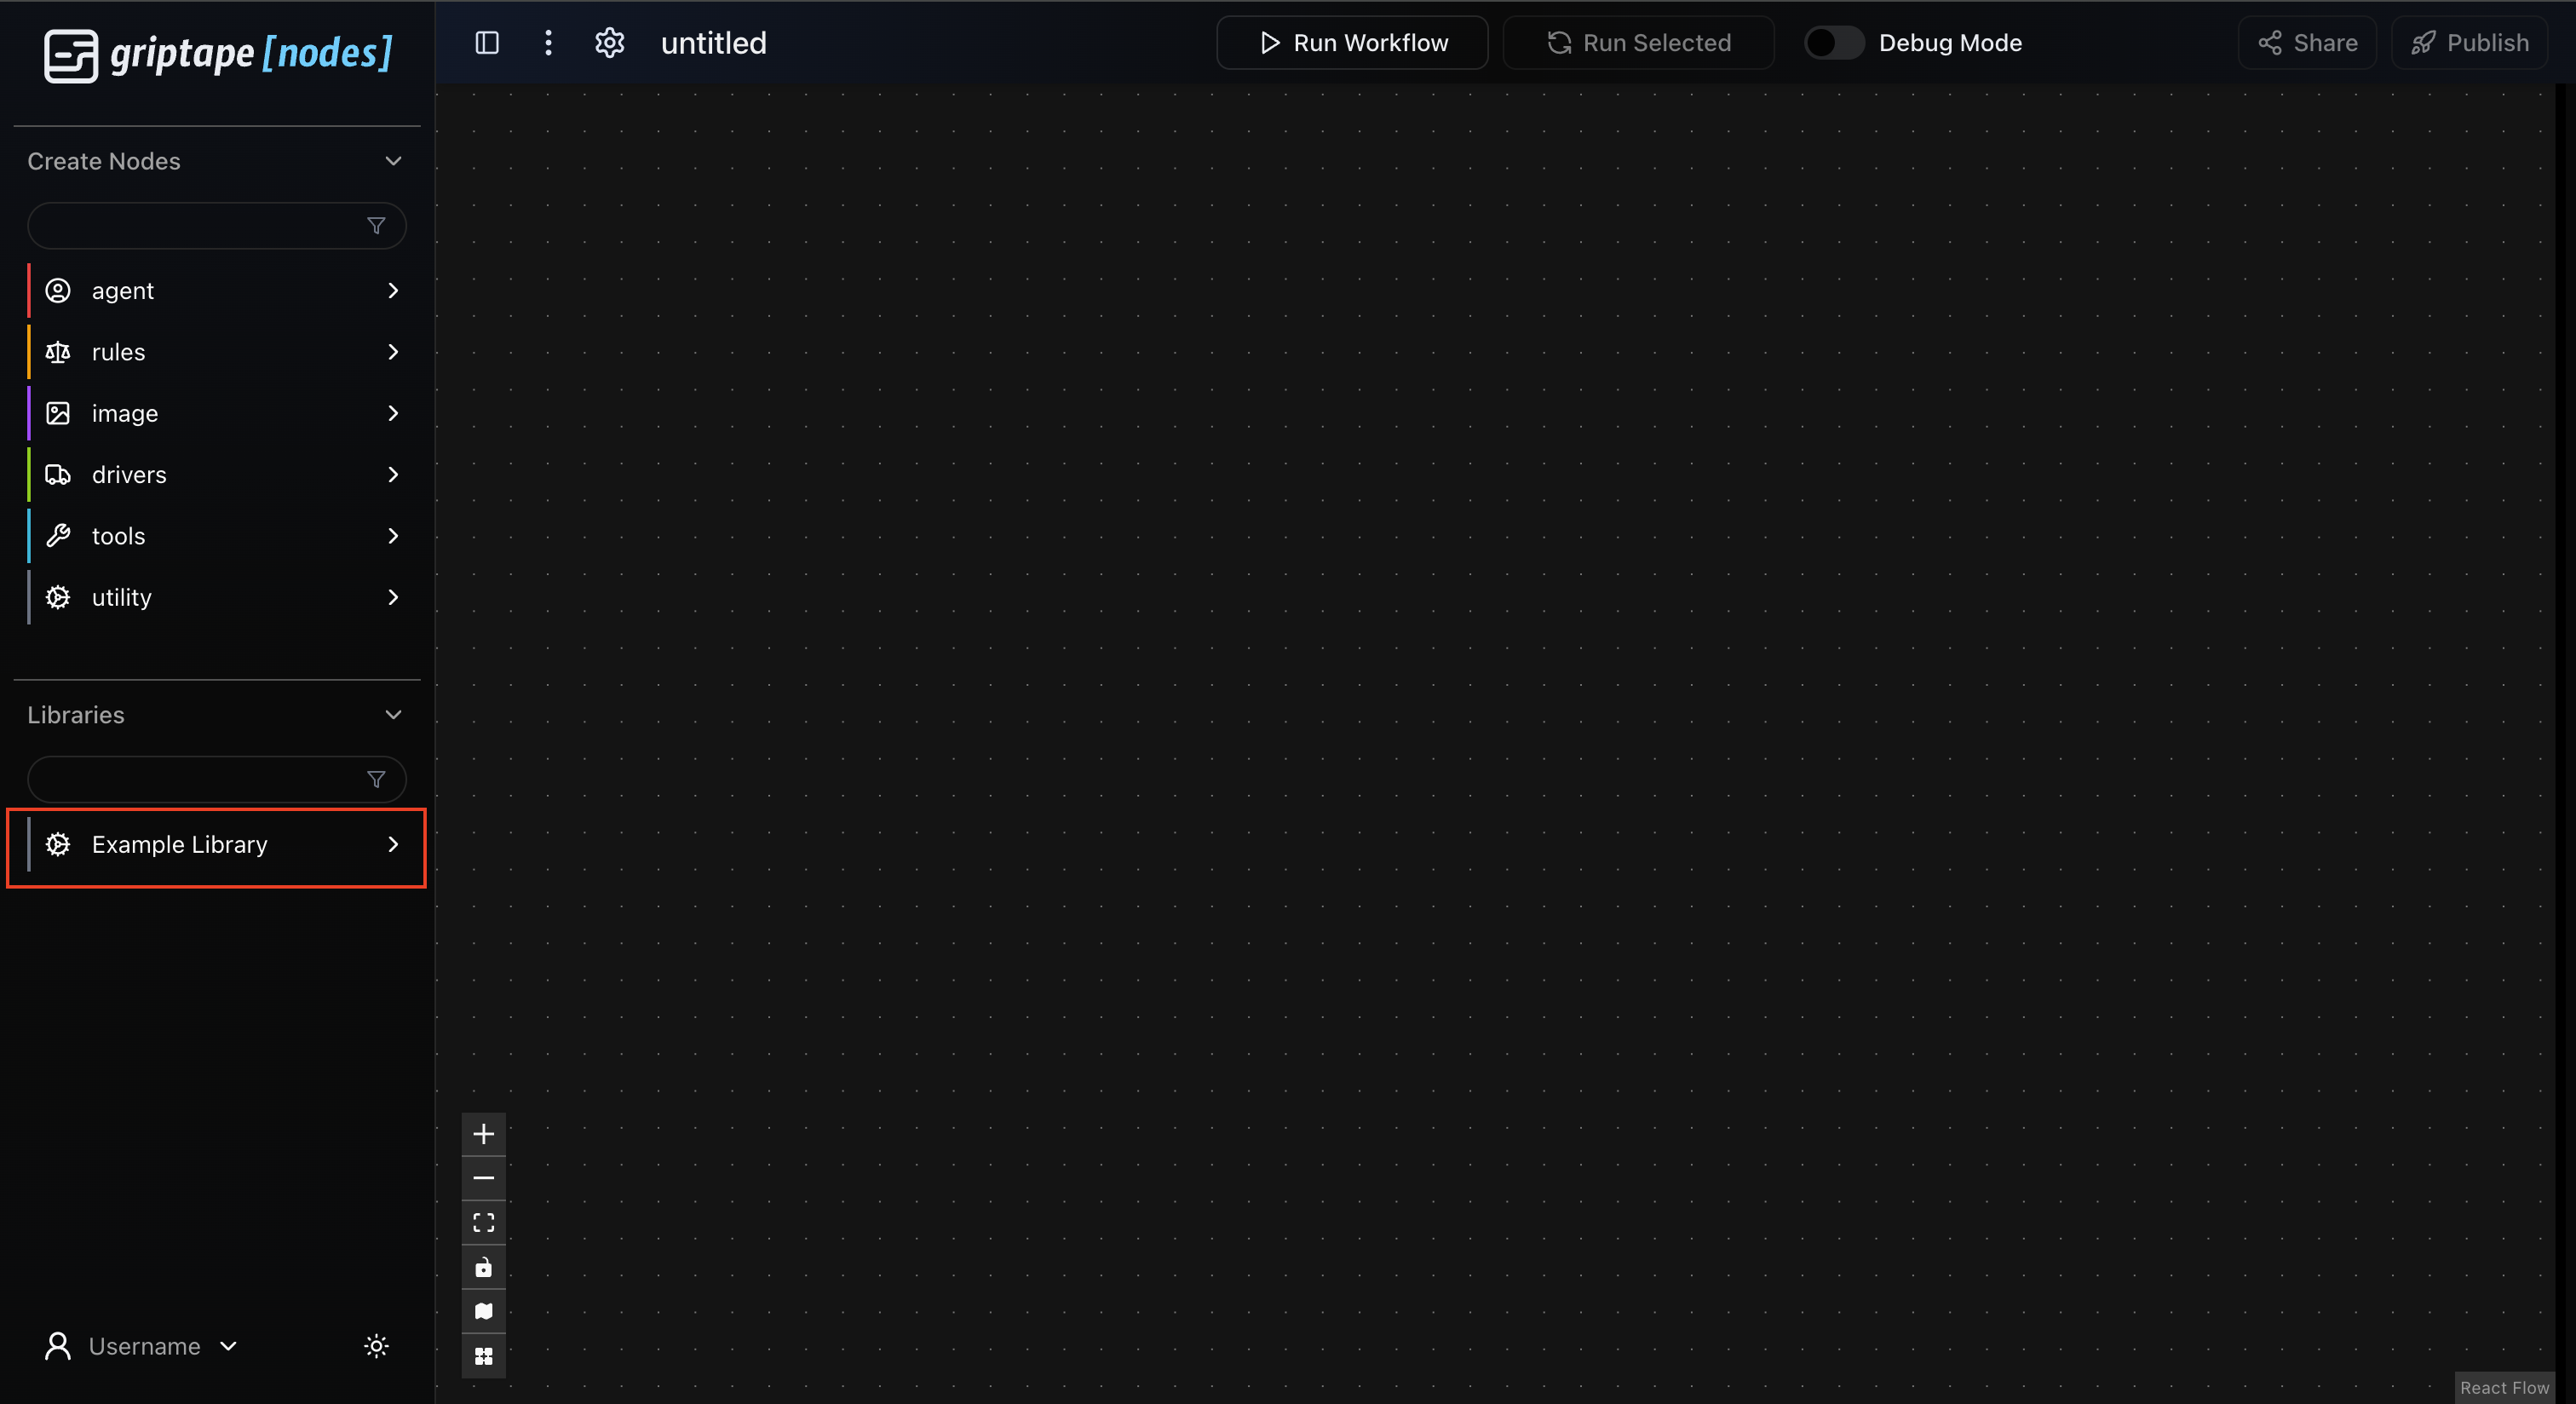Fit view to canvas
This screenshot has height=1404, width=2576.
[483, 1223]
